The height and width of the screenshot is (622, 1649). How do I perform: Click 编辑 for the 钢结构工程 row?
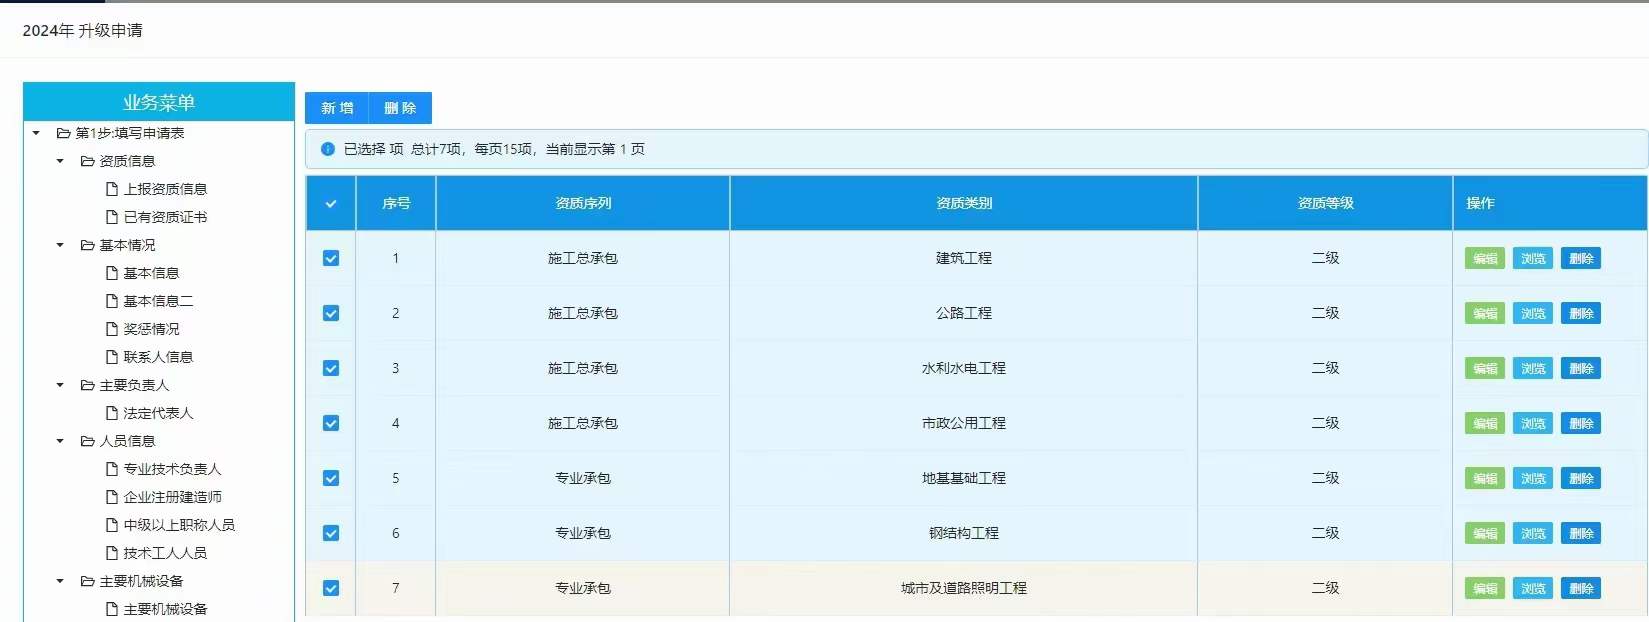click(x=1485, y=533)
